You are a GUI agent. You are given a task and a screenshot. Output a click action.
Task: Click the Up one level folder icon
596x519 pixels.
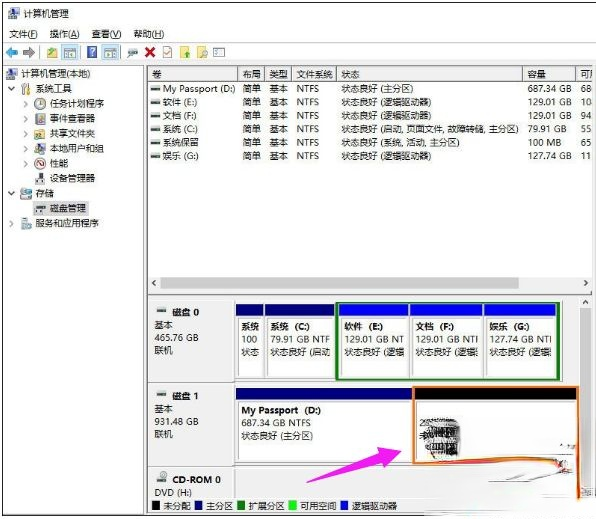coord(52,52)
